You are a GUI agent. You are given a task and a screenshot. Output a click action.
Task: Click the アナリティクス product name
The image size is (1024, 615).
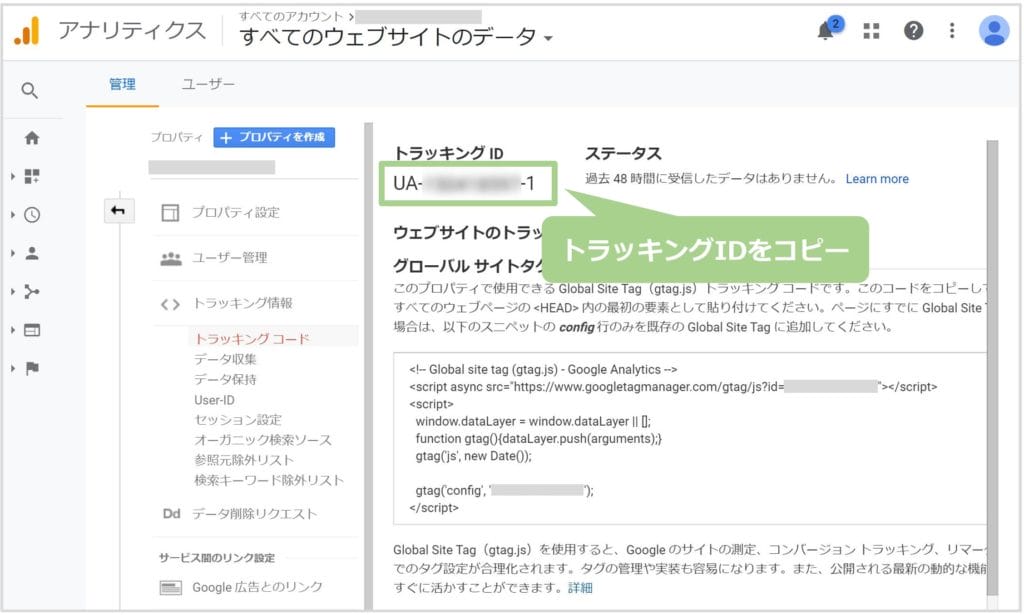[x=132, y=30]
